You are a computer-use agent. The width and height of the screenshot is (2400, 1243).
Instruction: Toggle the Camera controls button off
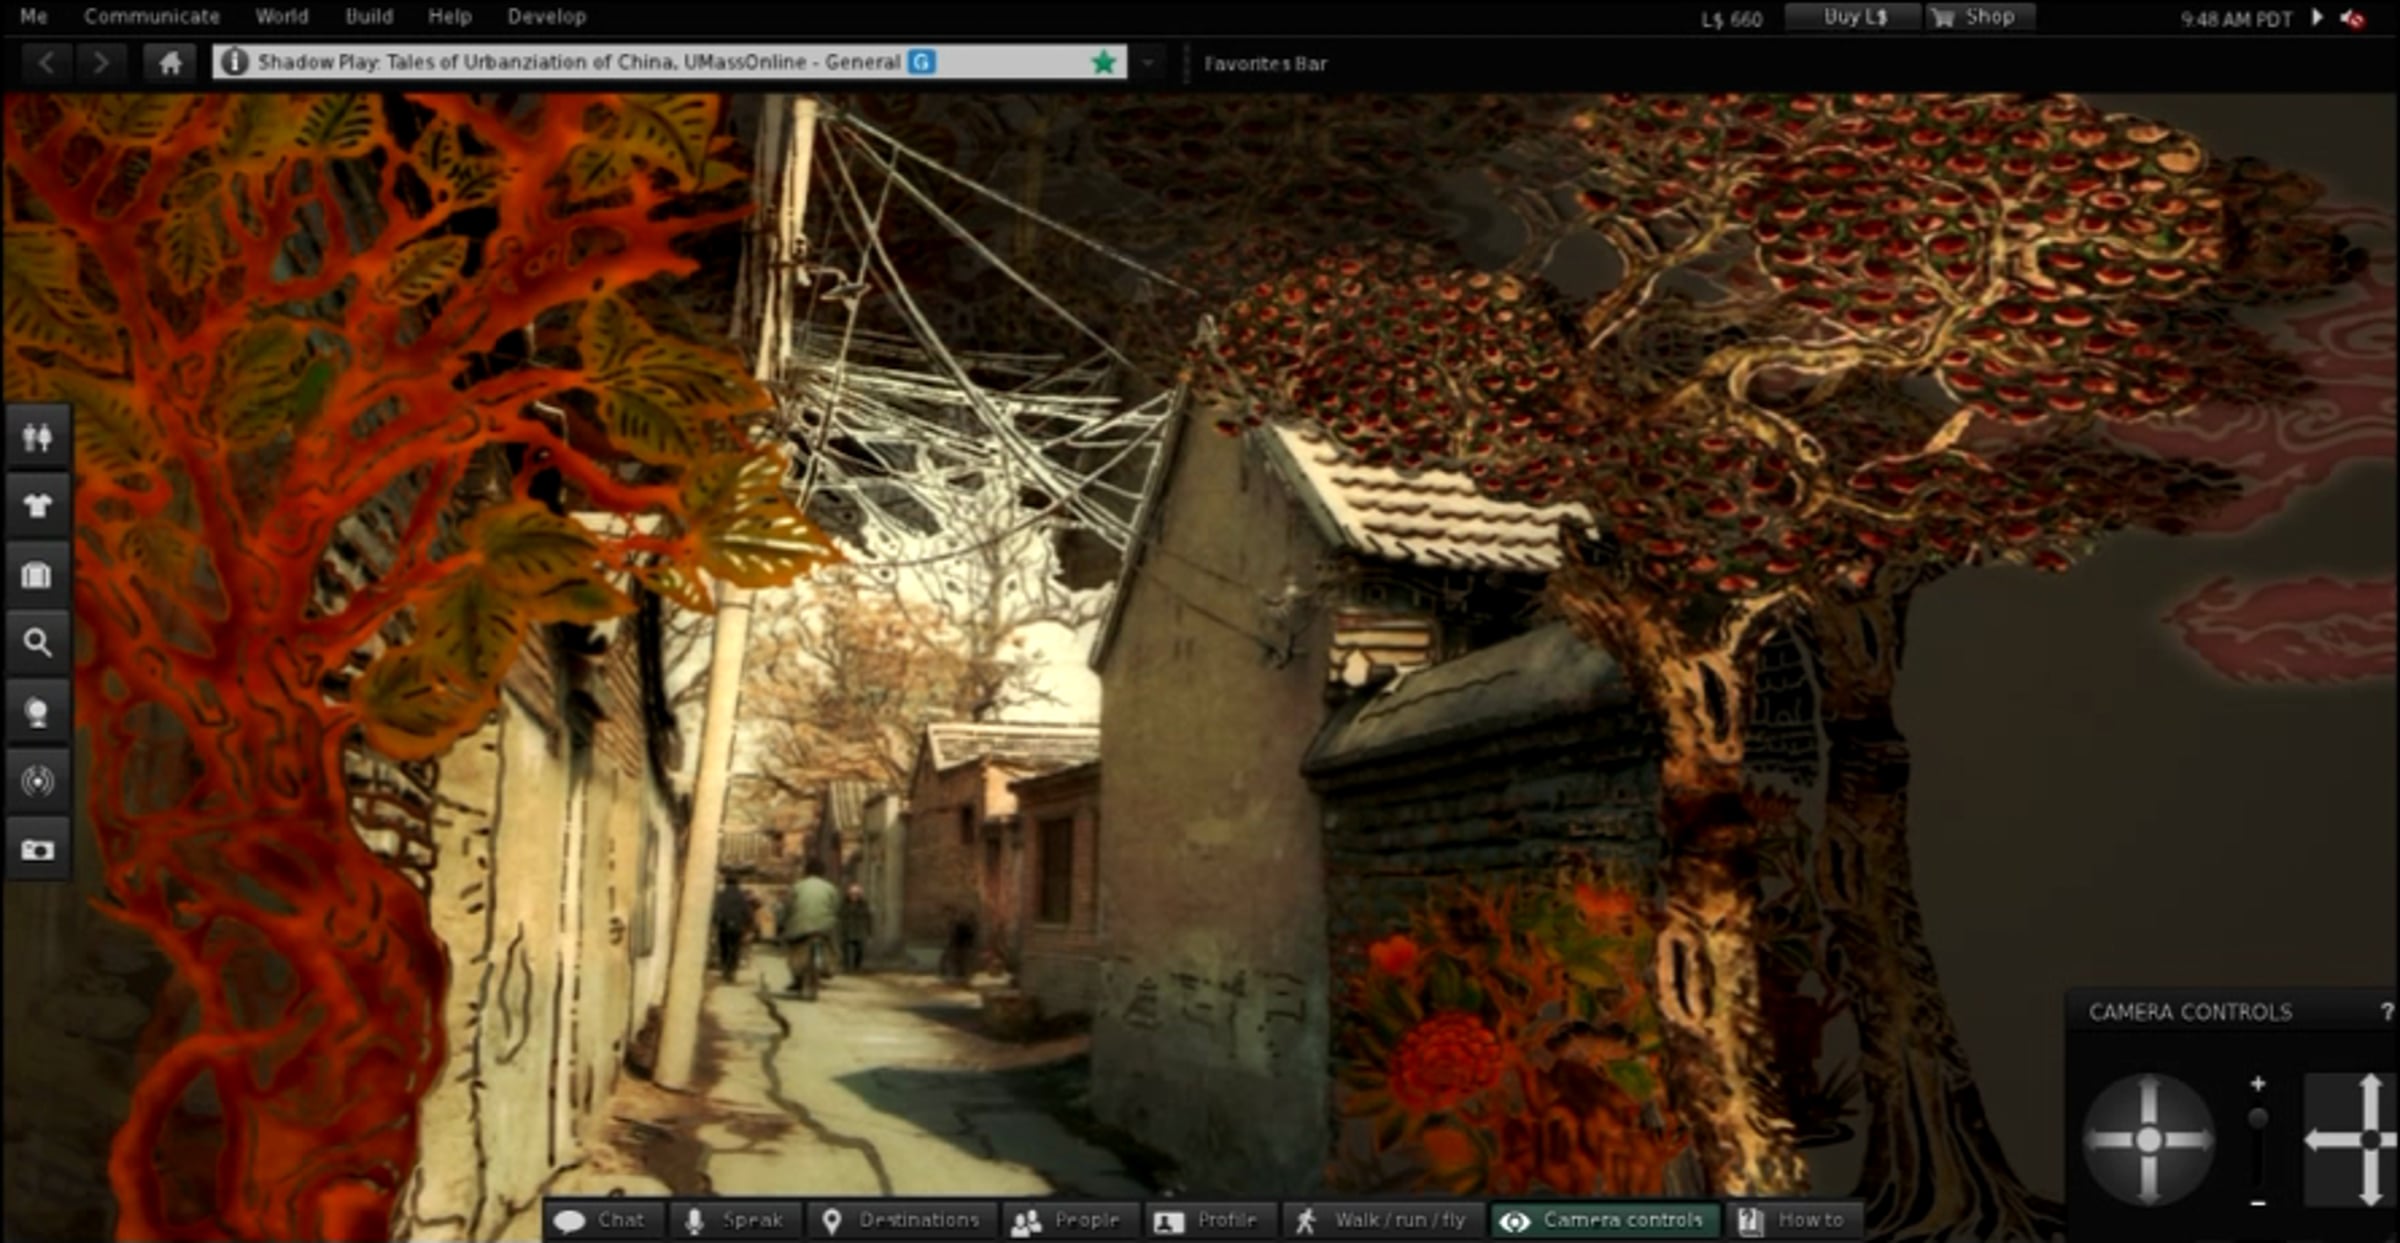click(x=1606, y=1220)
